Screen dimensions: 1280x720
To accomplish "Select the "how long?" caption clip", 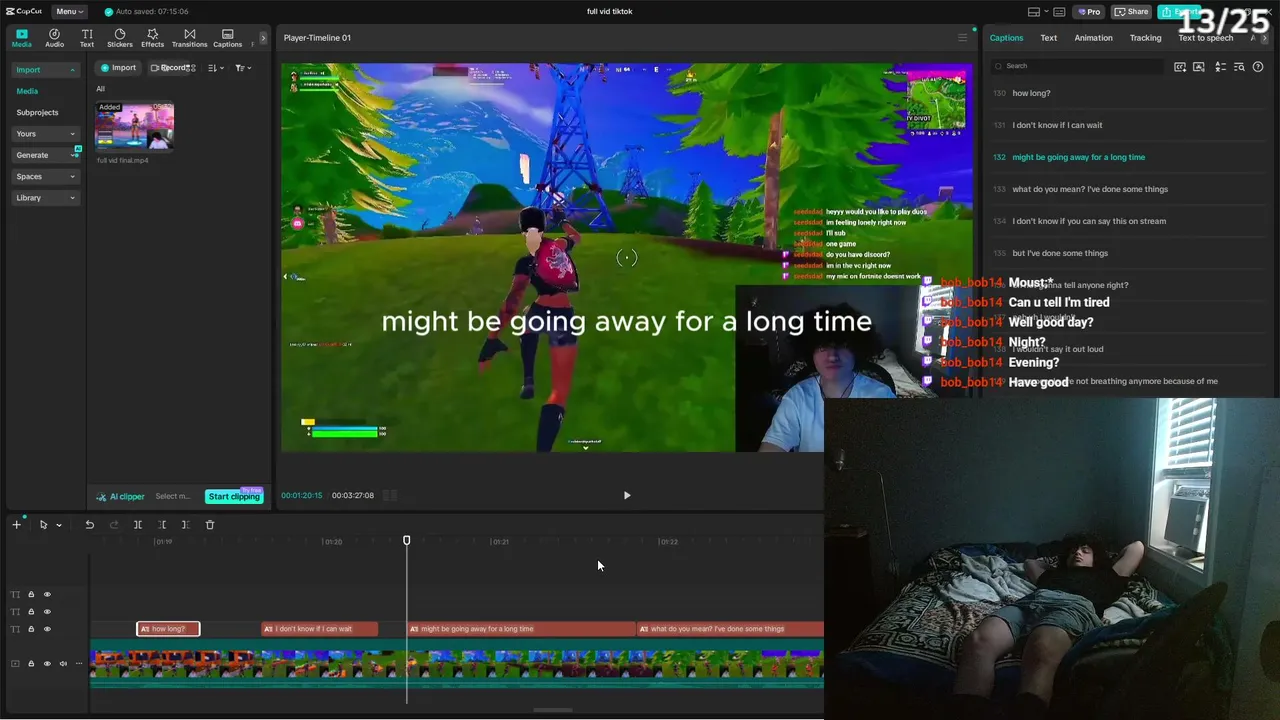I will [x=168, y=629].
